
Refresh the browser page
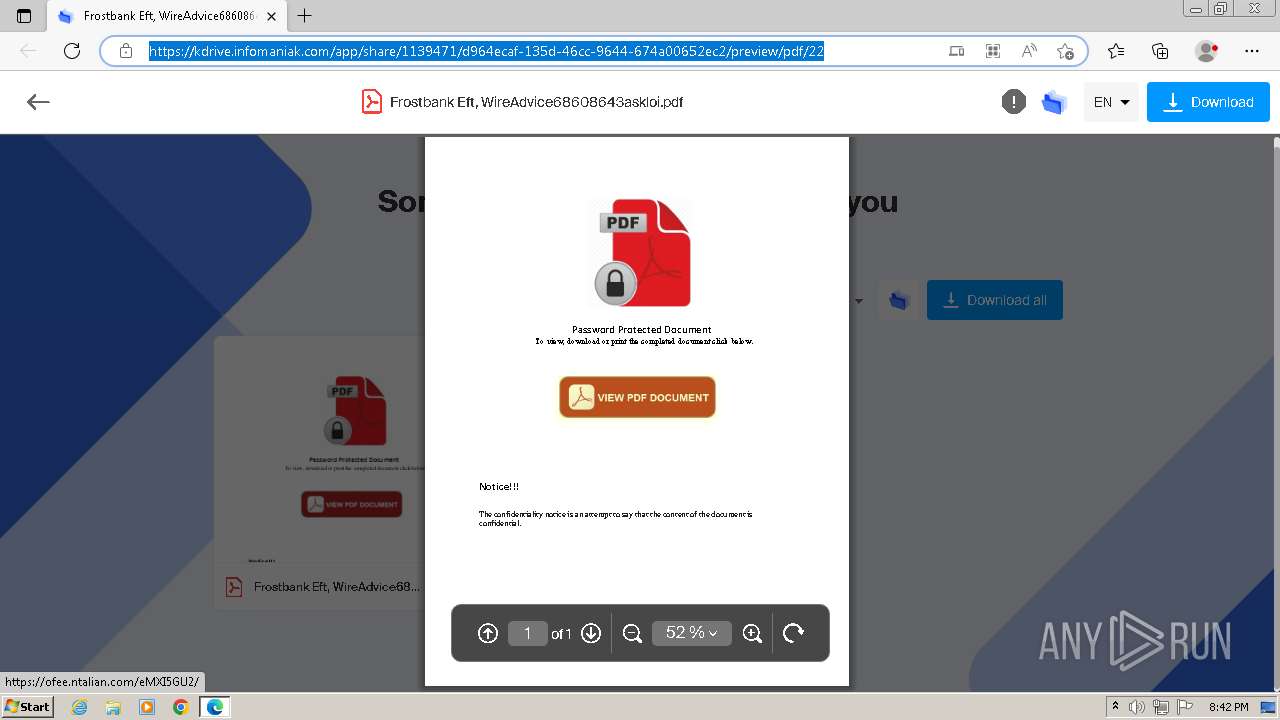coord(72,51)
